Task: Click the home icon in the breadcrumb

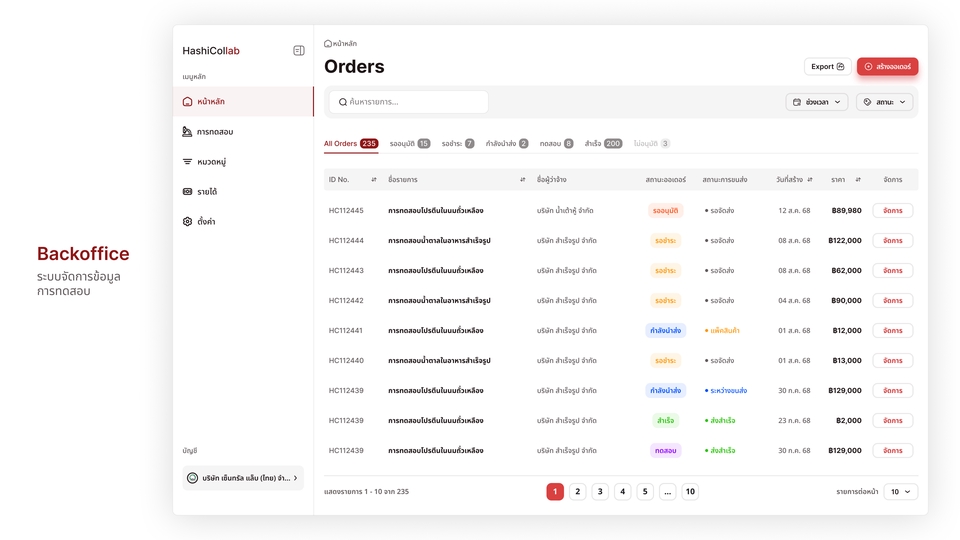Action: [328, 44]
